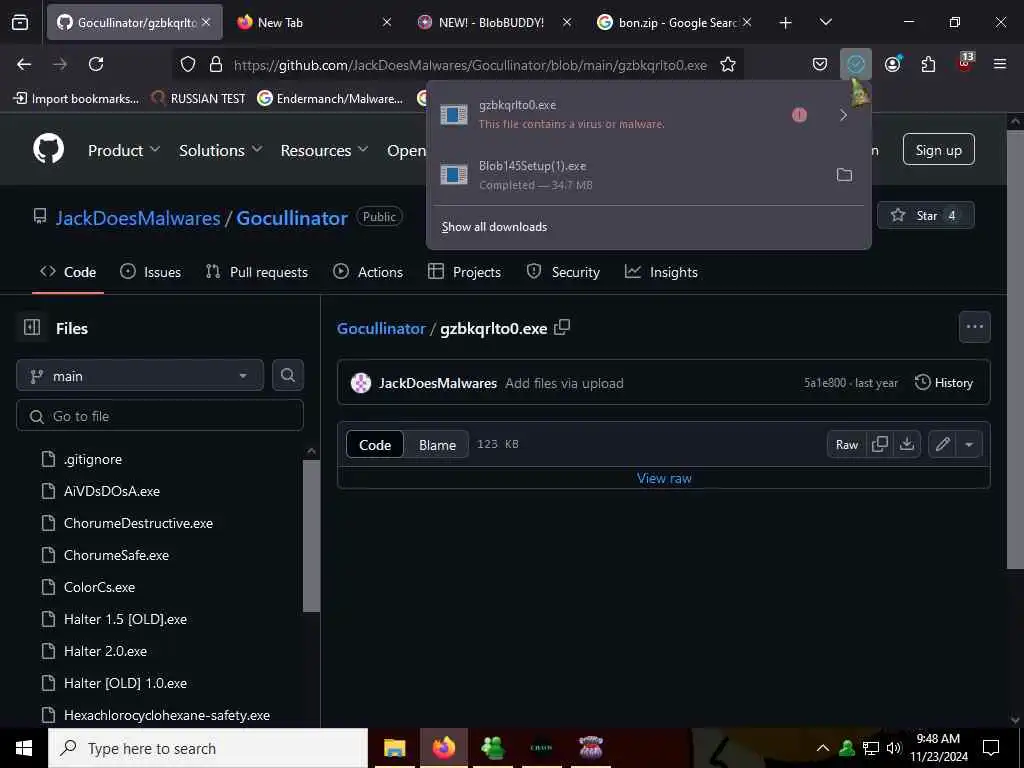1024x768 pixels.
Task: Click the Go to file field
Action: 160,415
